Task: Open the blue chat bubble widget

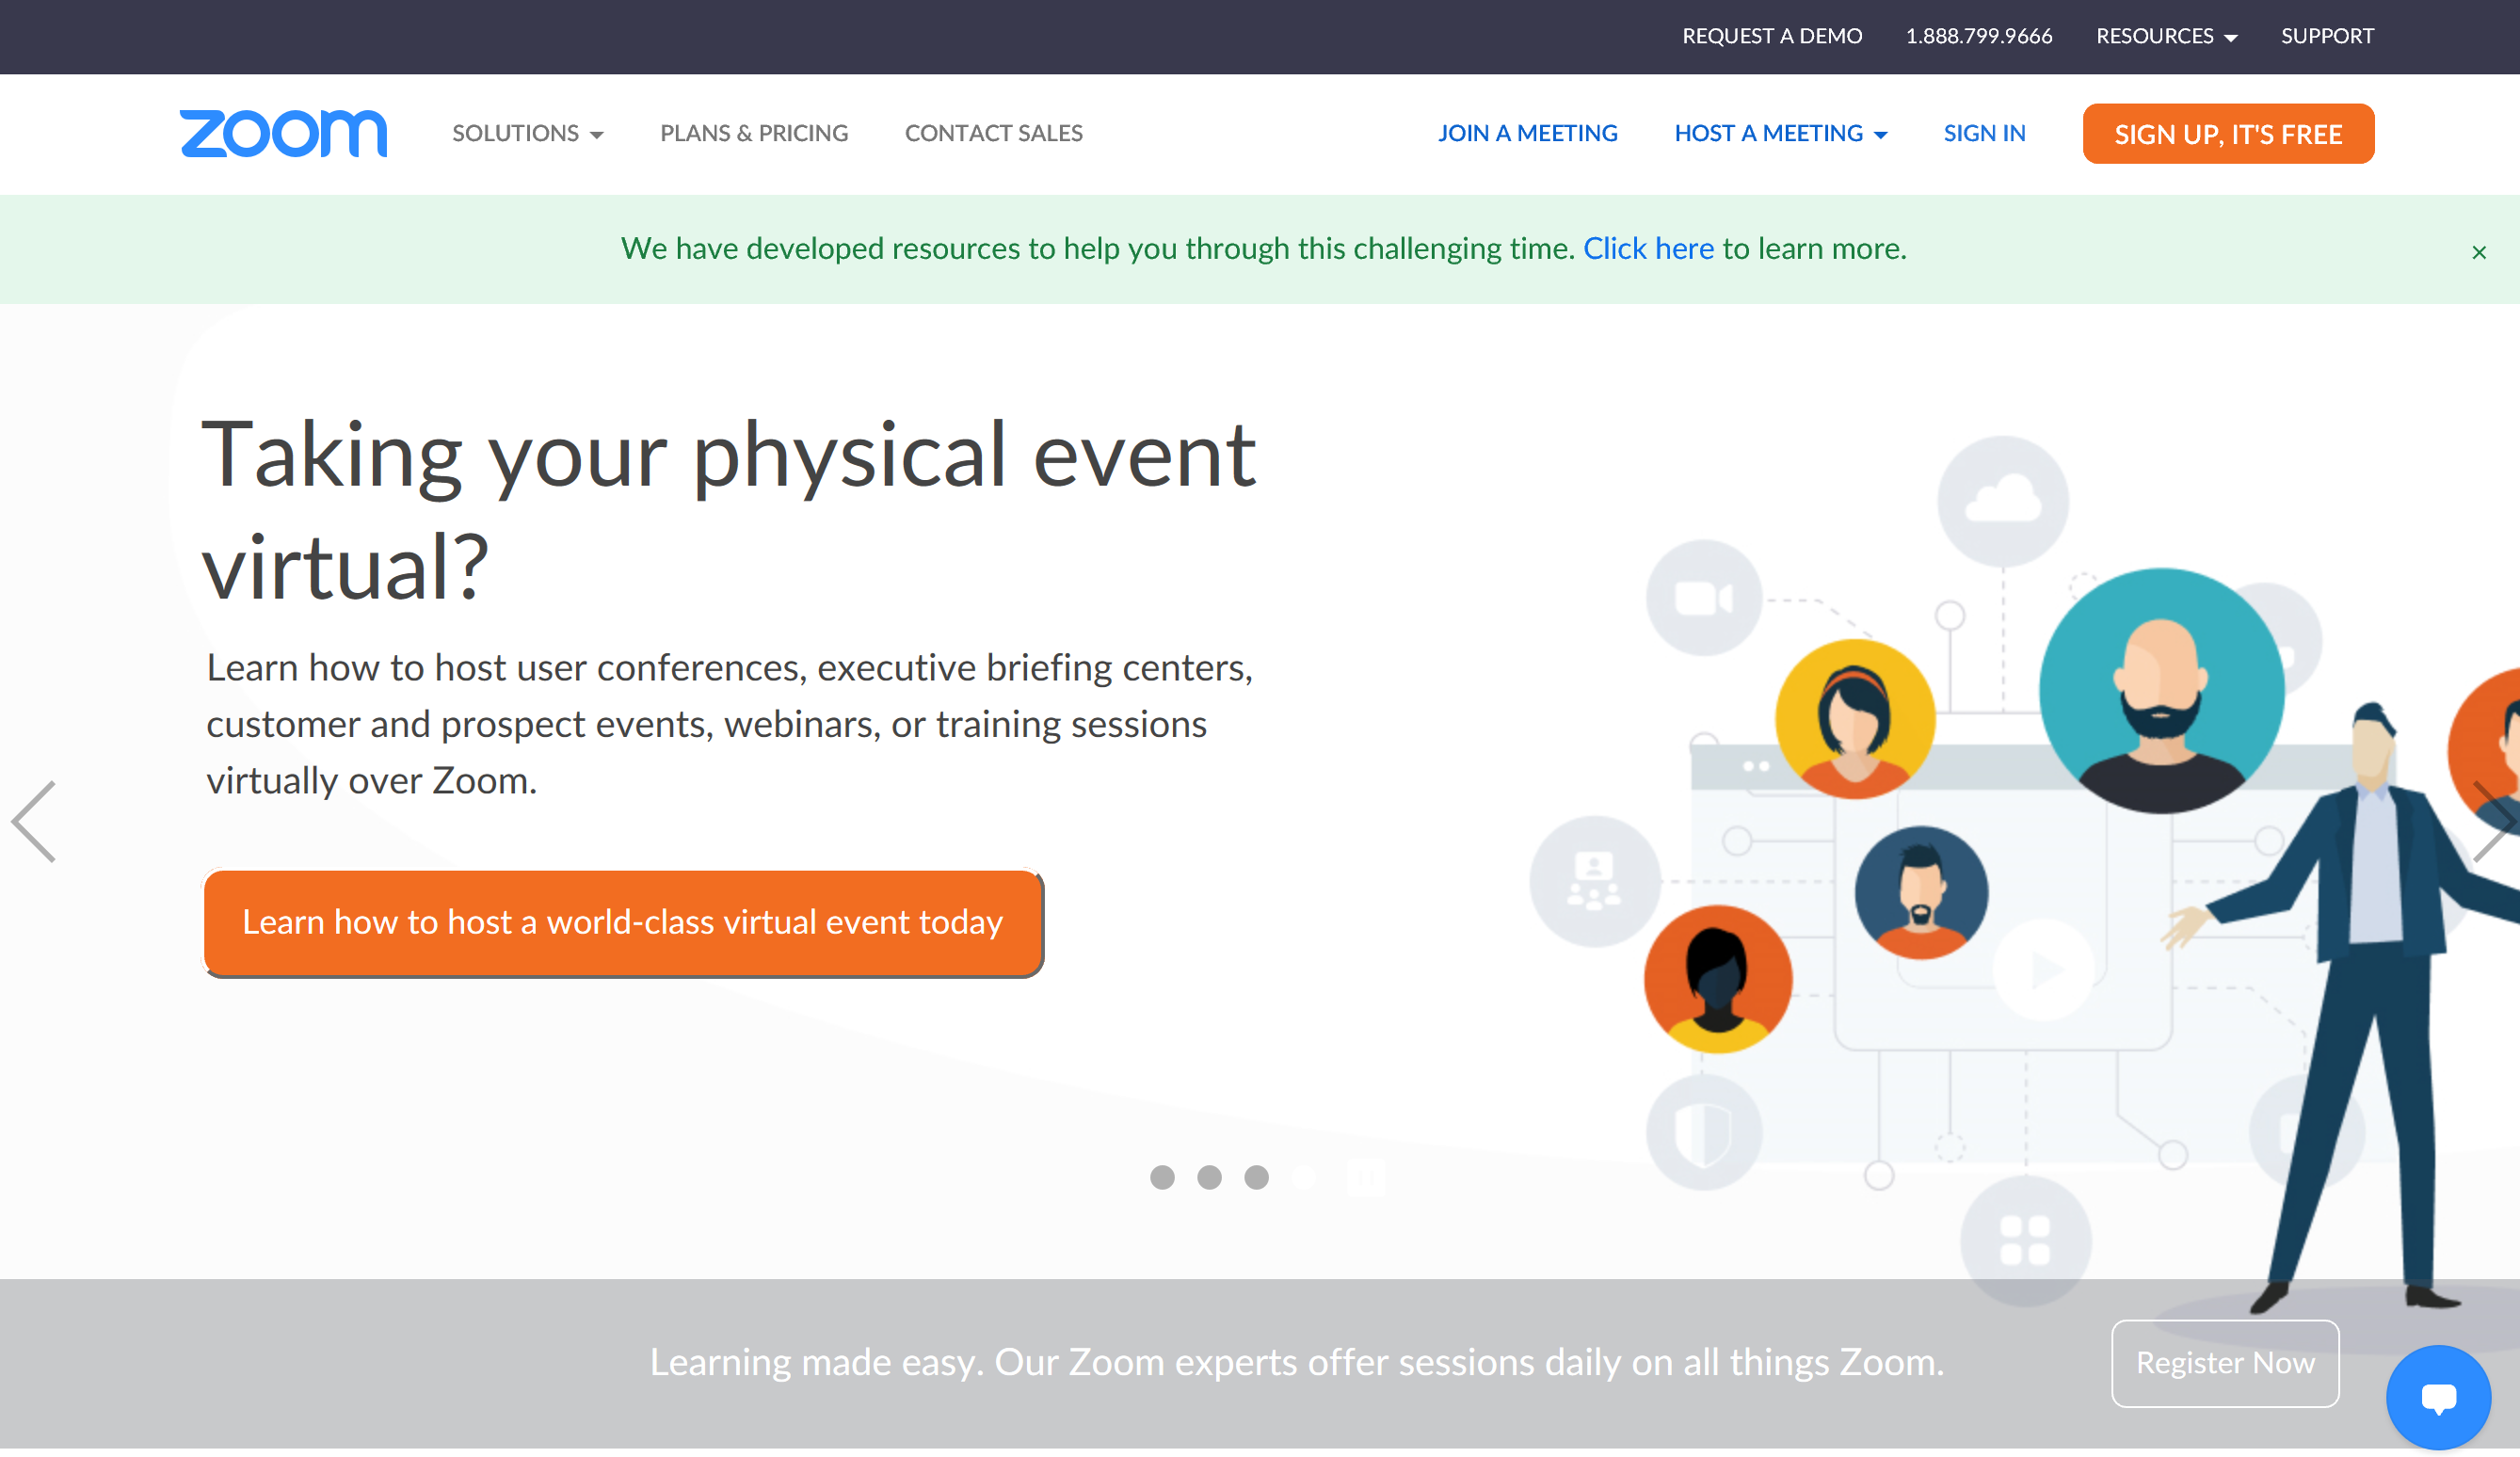Action: [2438, 1396]
